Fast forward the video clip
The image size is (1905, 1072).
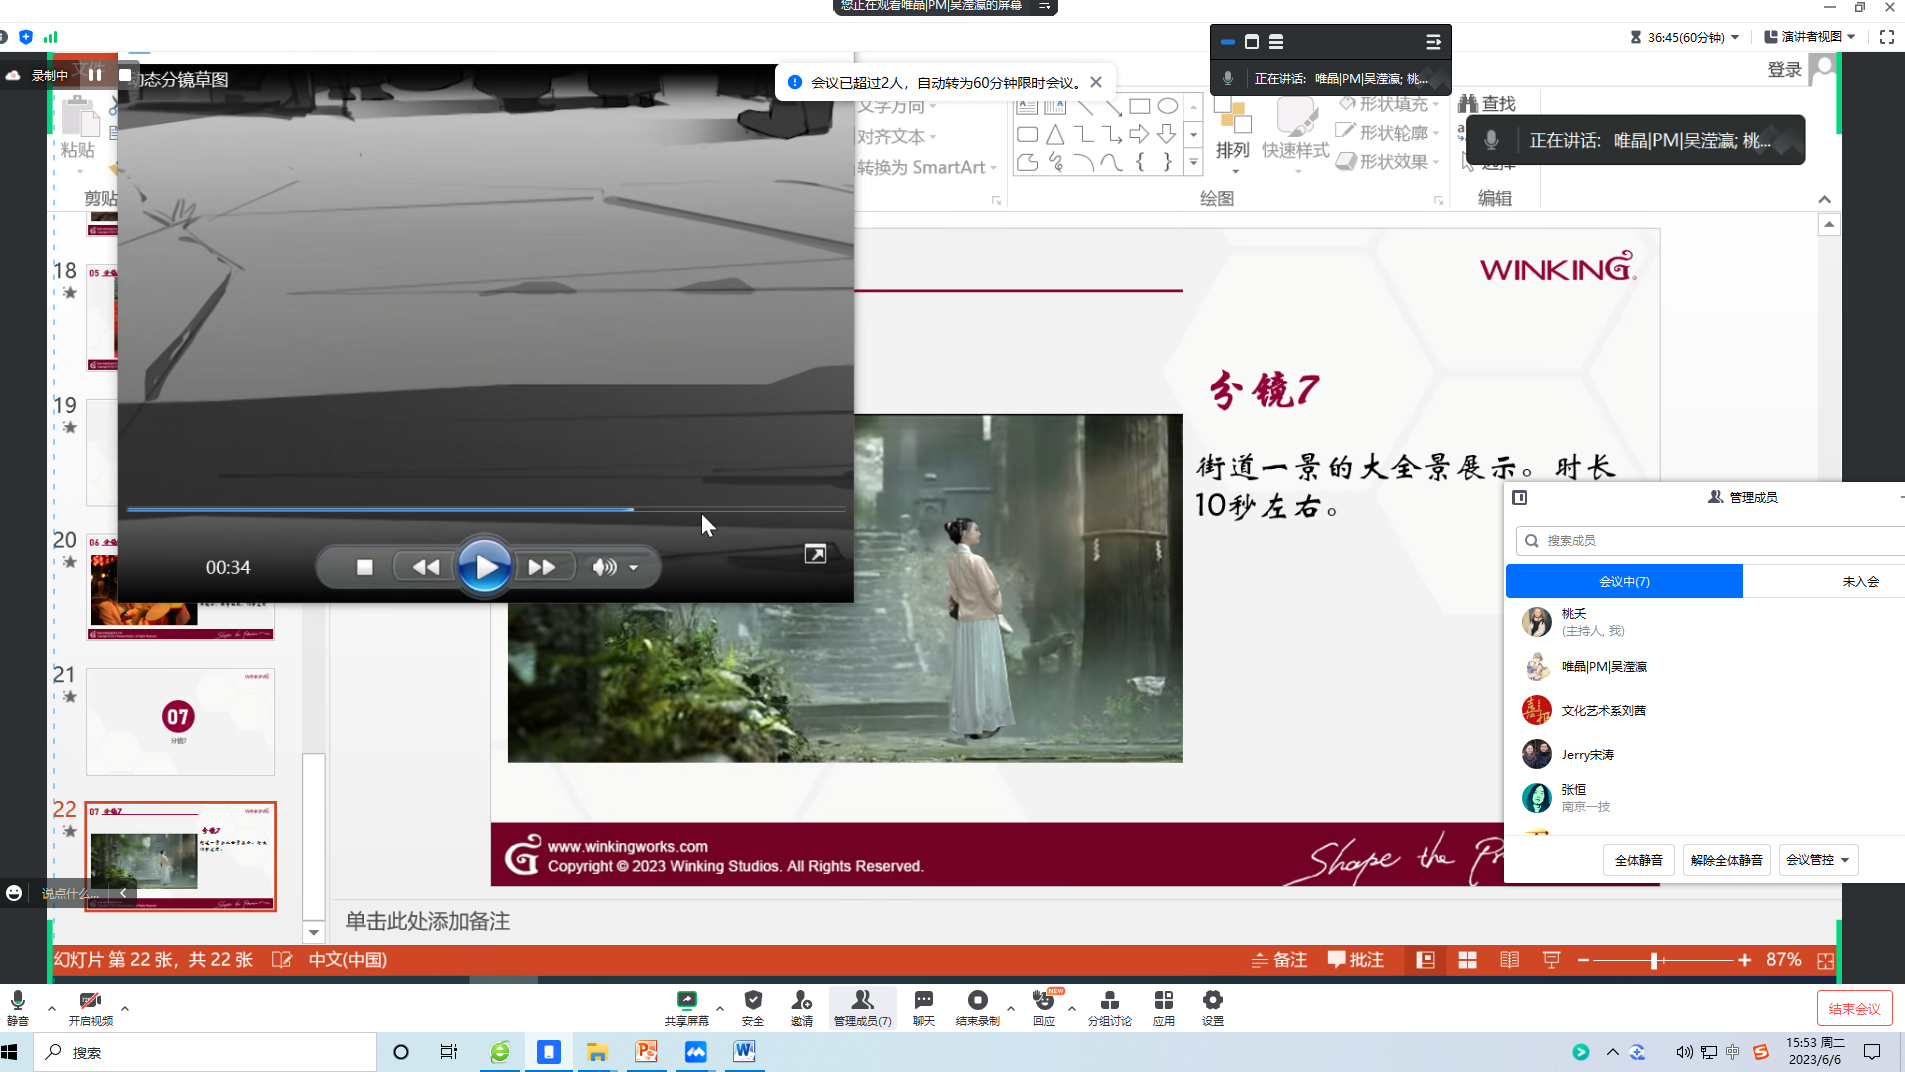[542, 567]
